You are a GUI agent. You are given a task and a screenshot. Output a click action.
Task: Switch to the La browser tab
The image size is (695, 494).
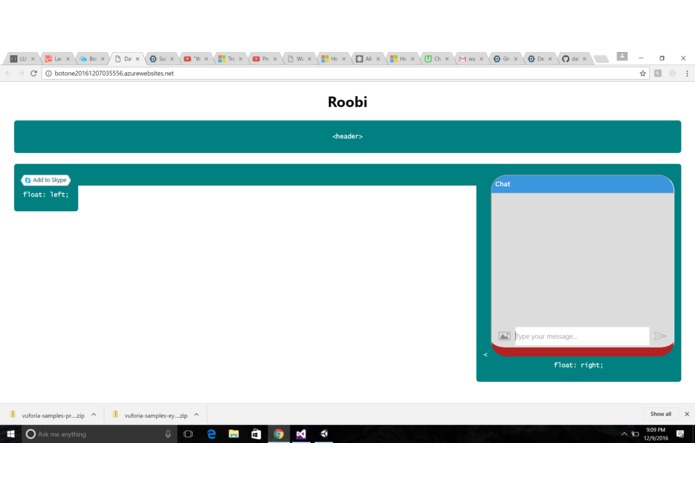tap(55, 59)
